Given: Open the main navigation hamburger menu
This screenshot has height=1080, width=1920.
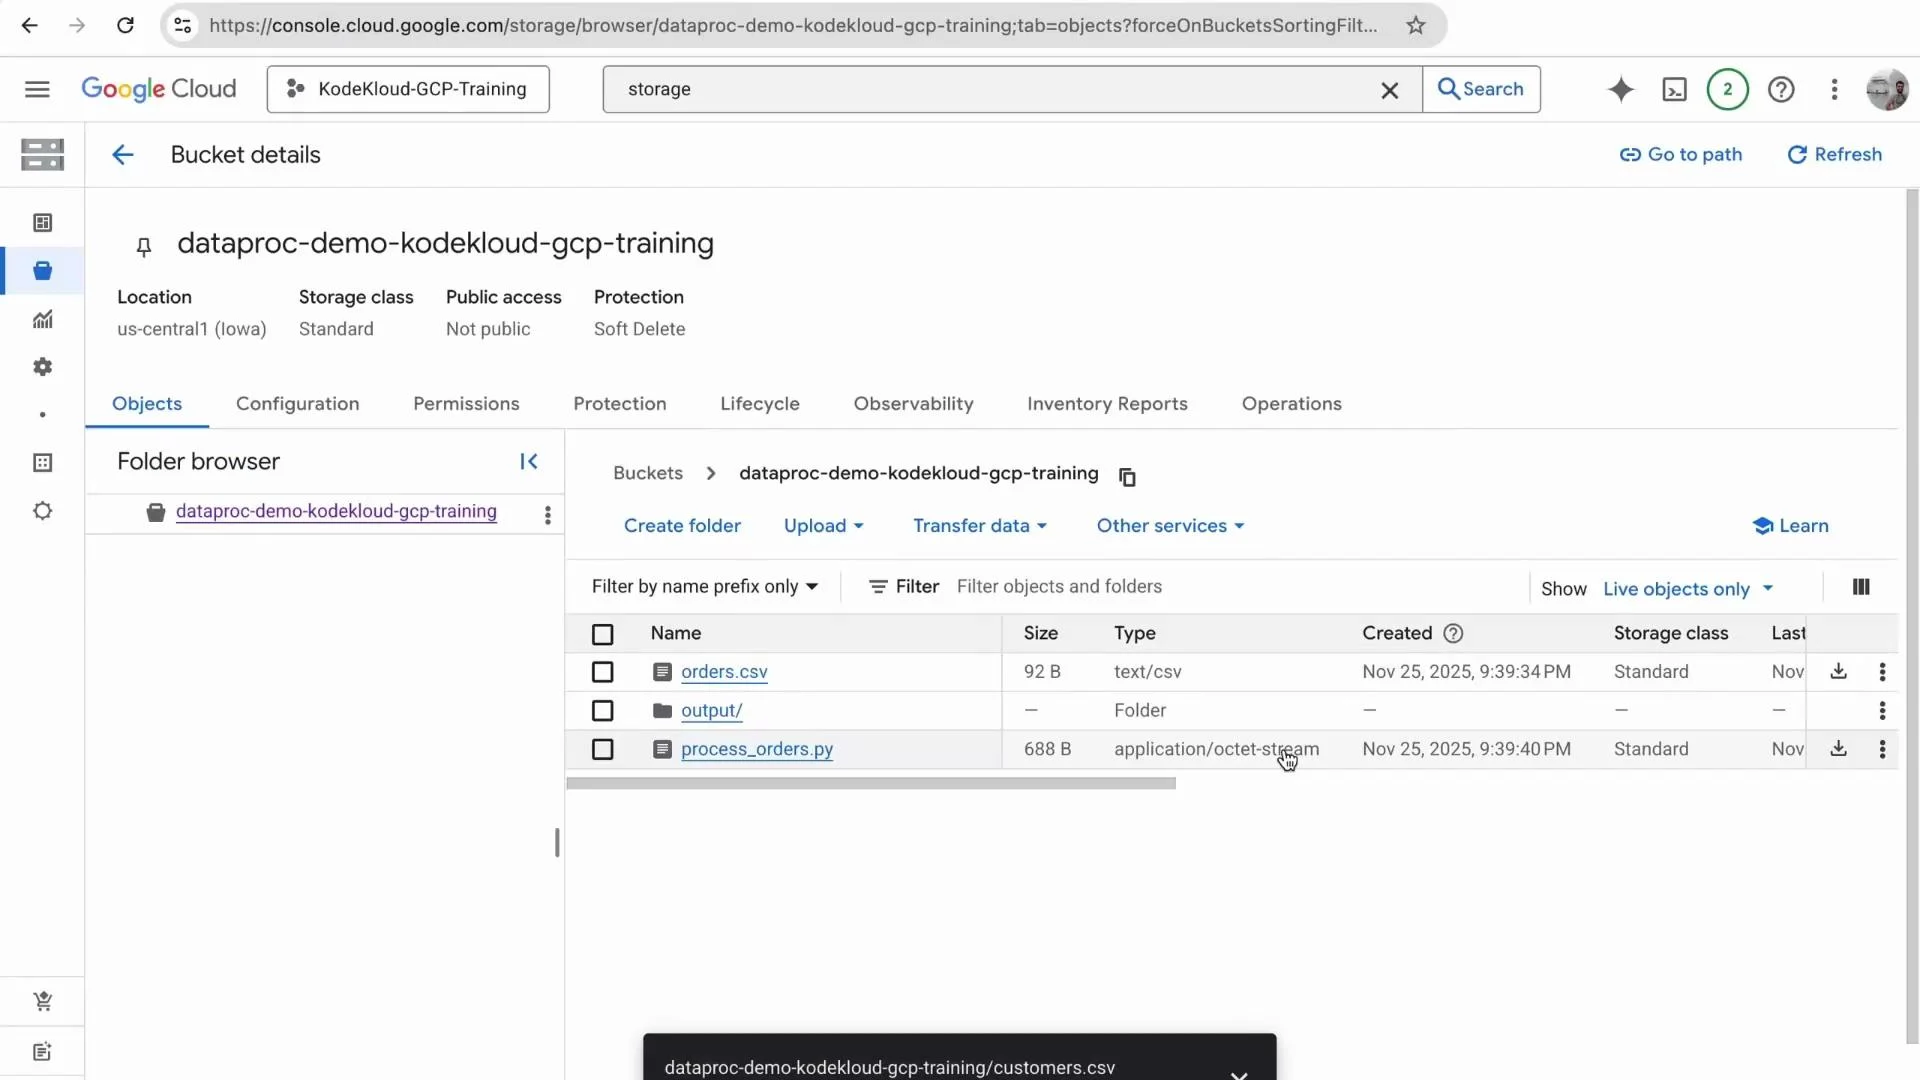Looking at the screenshot, I should pyautogui.click(x=37, y=89).
